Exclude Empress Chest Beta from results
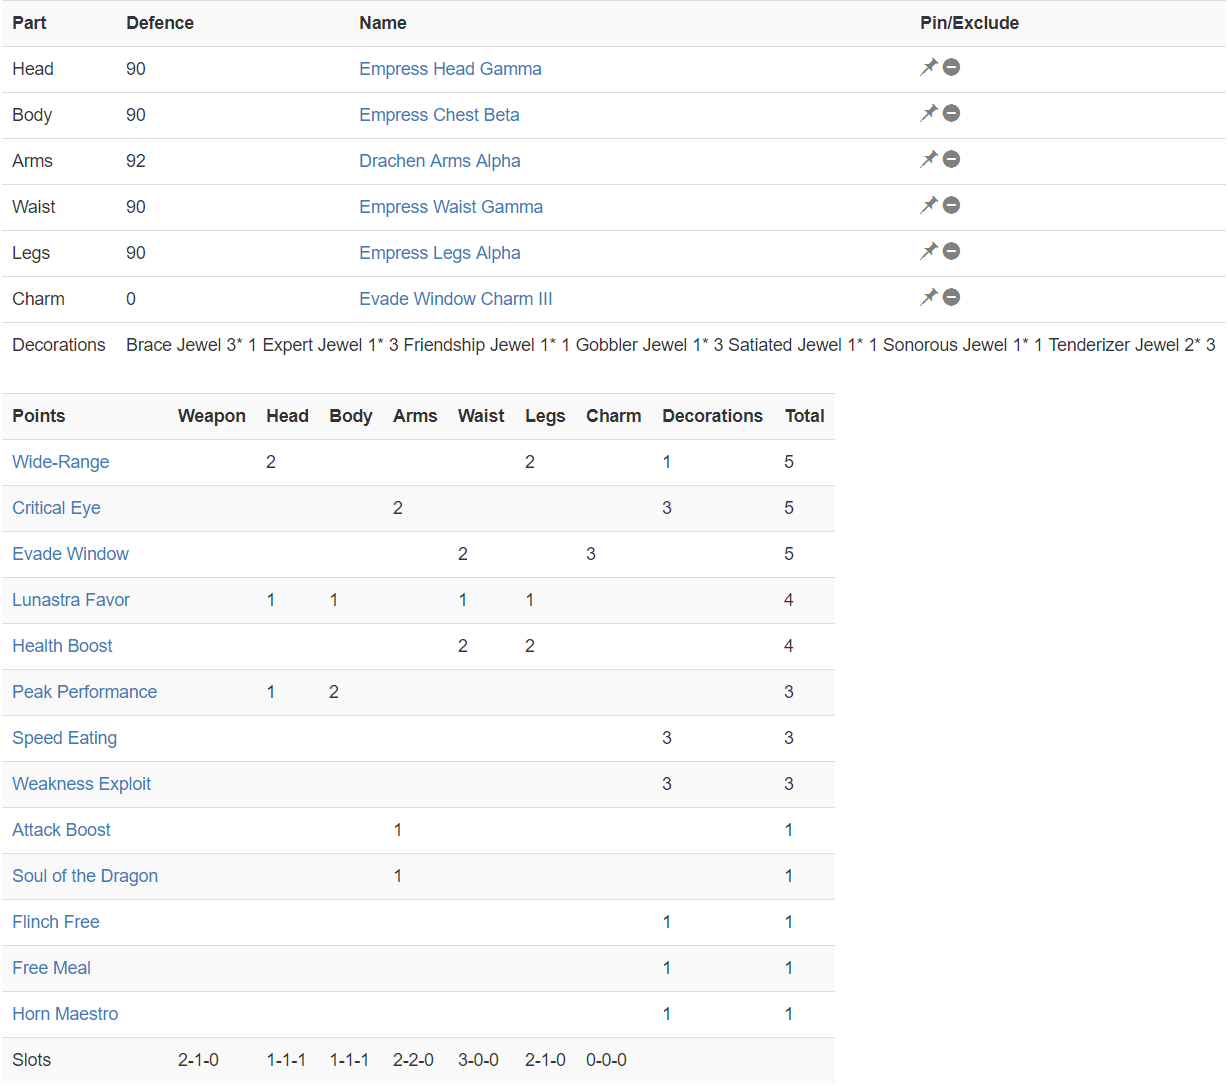The width and height of the screenshot is (1228, 1088). pos(952,113)
